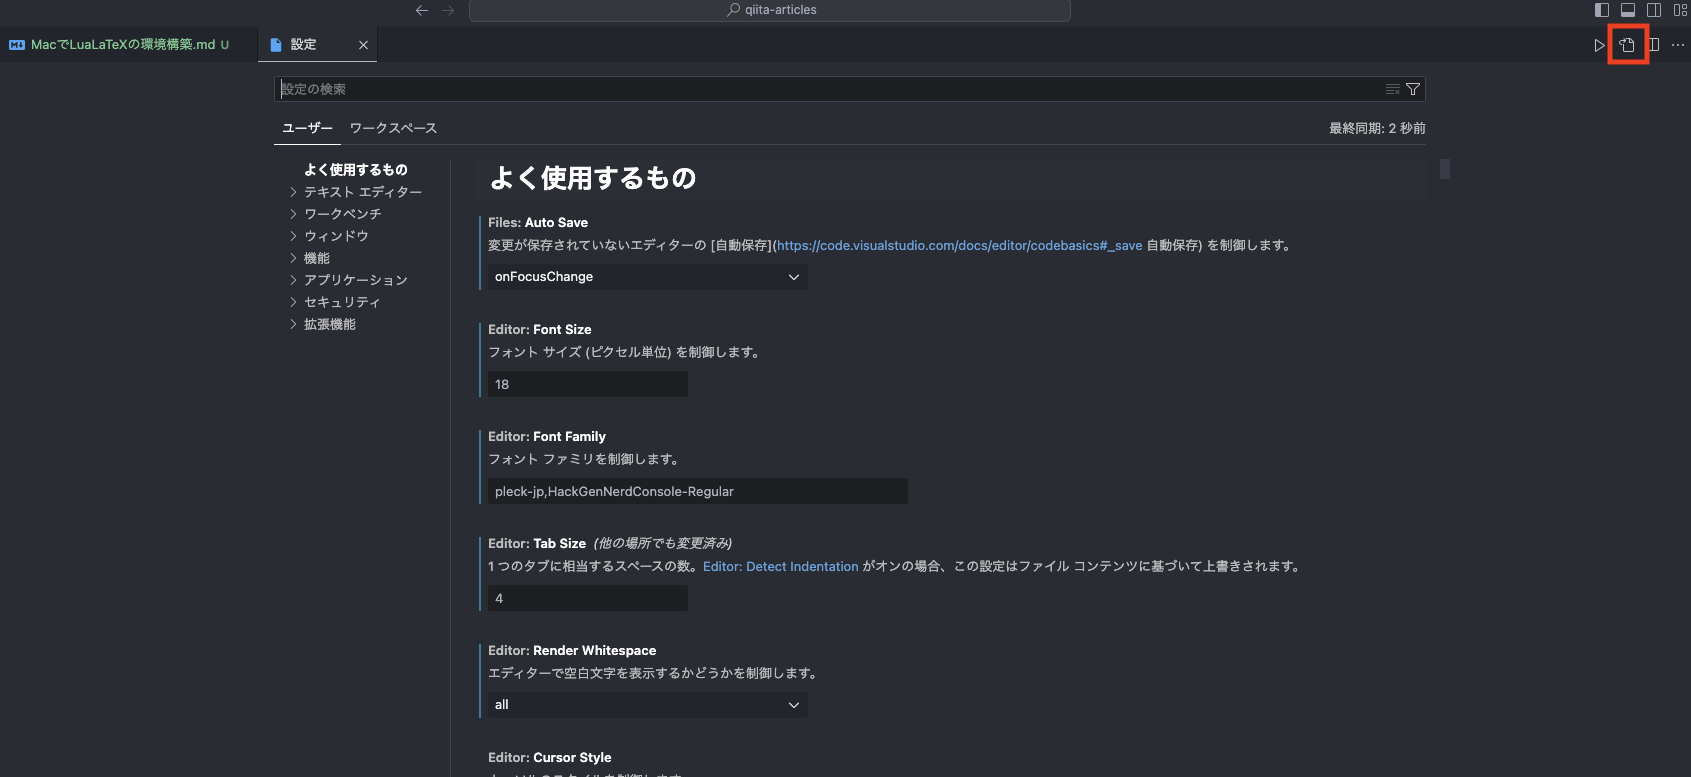Open more actions ellipsis menu
This screenshot has height=777, width=1691.
(1678, 45)
